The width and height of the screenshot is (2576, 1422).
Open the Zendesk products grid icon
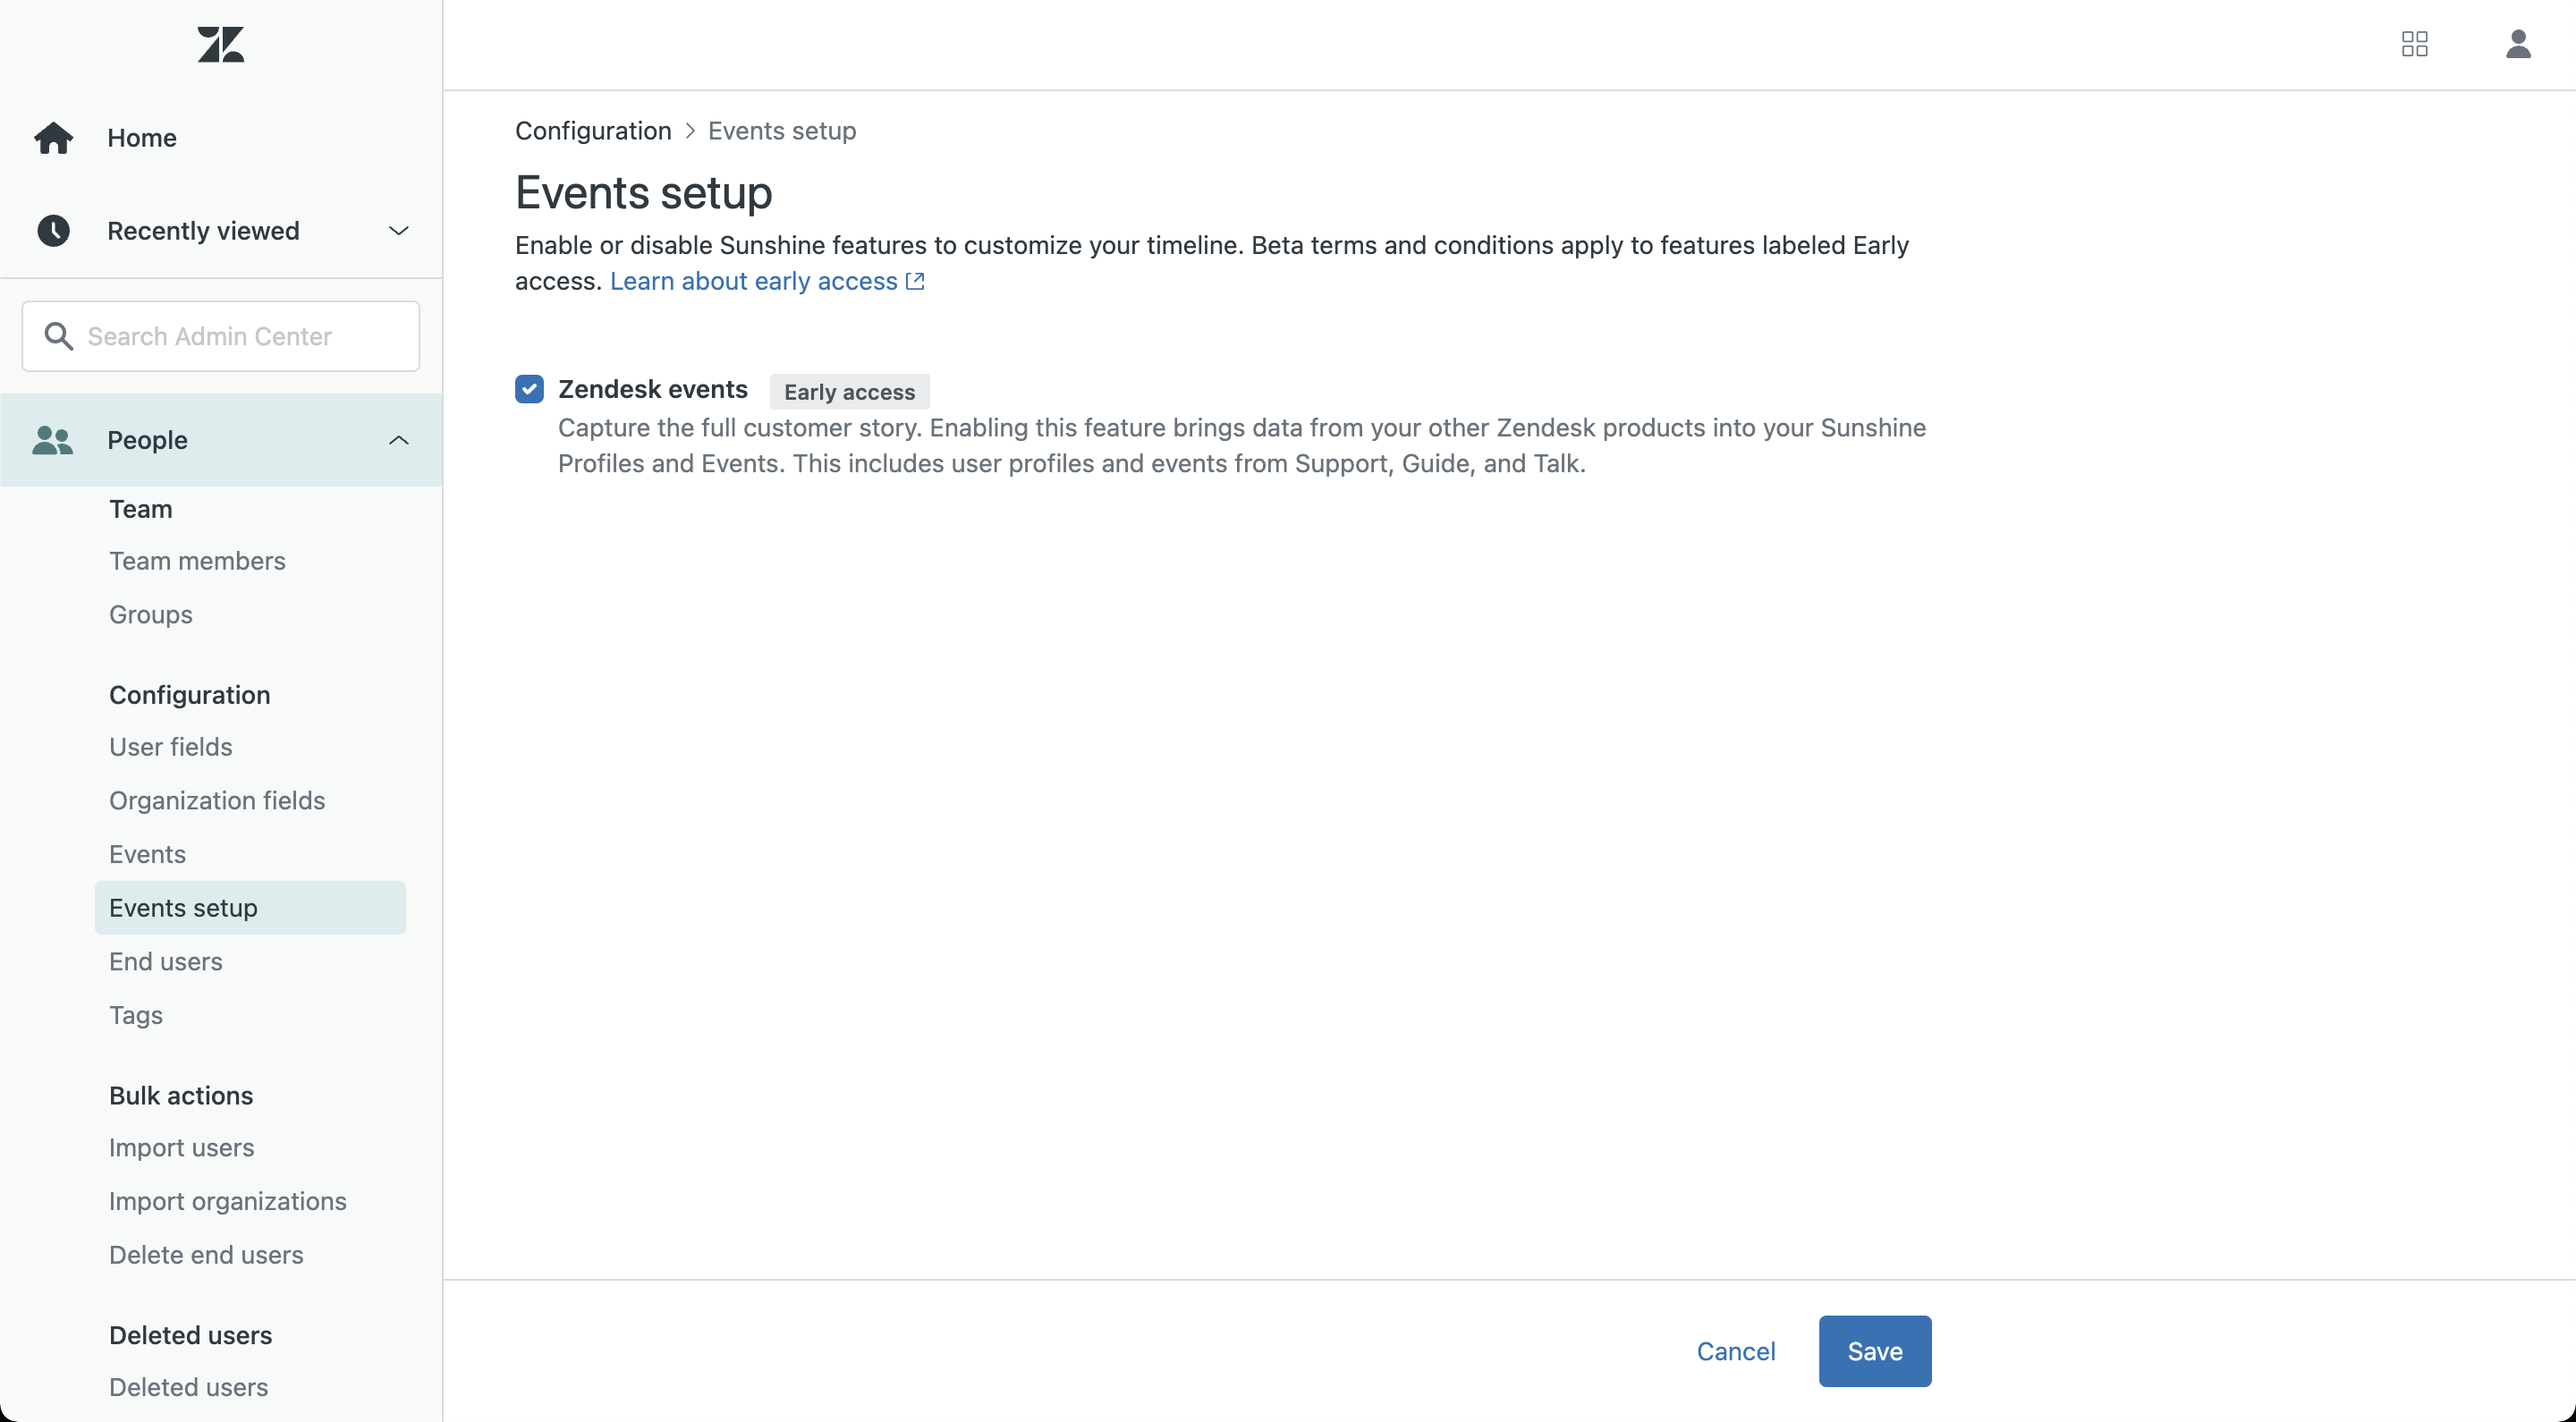click(2414, 44)
